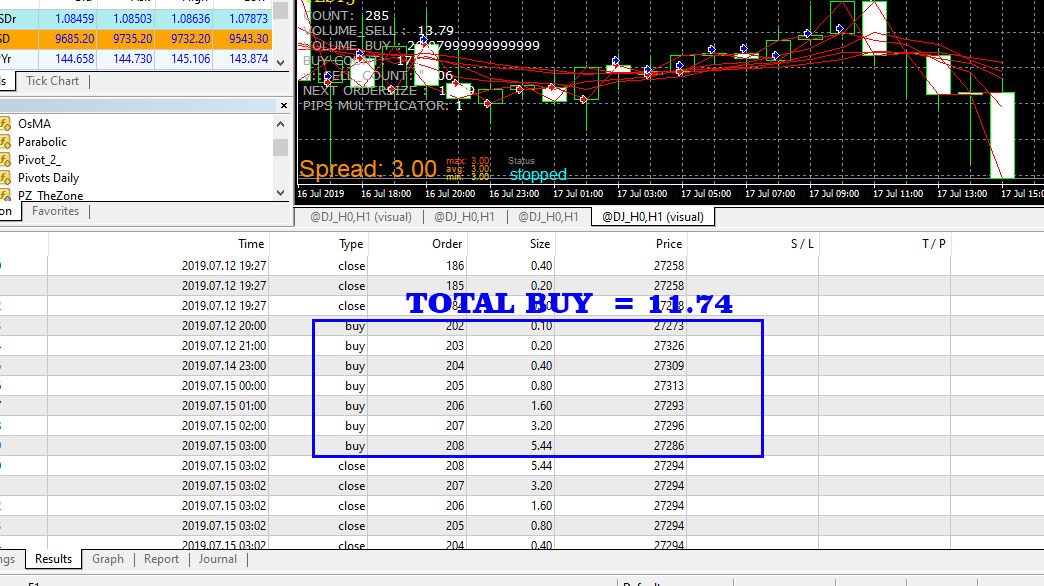
Task: Click the OsMA indicator icon
Action: coord(5,124)
